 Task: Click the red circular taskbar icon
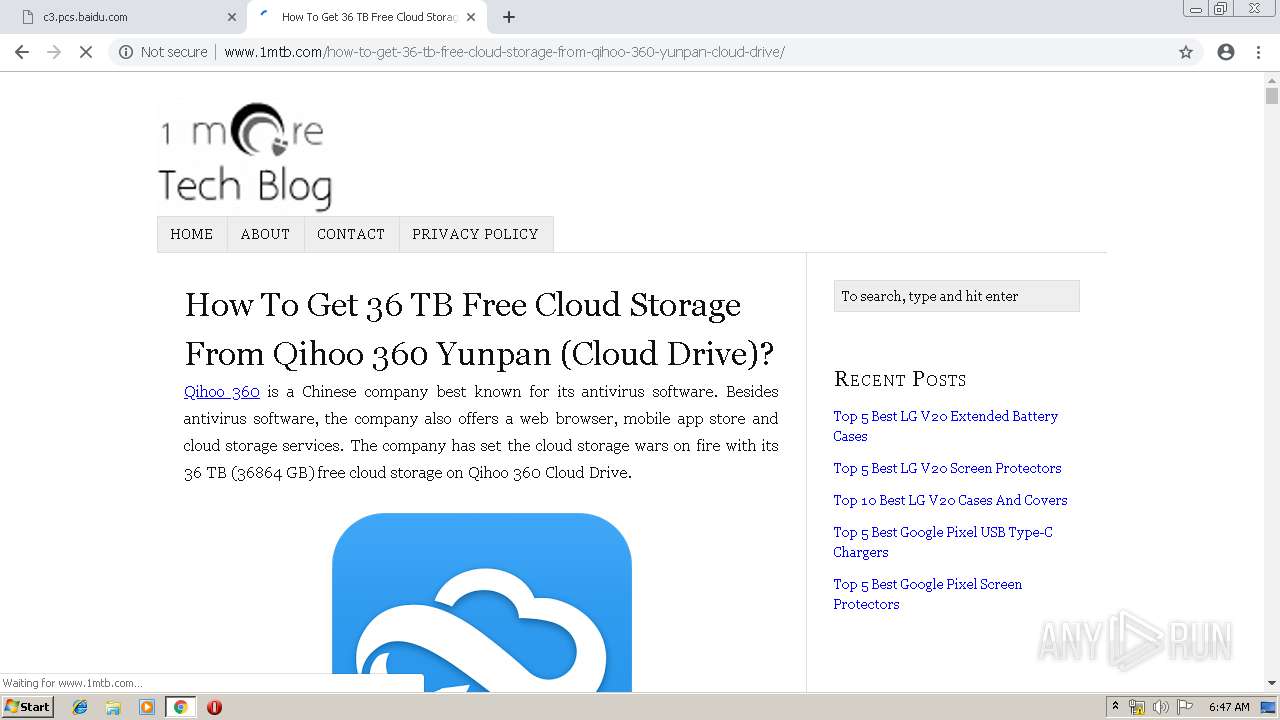214,707
